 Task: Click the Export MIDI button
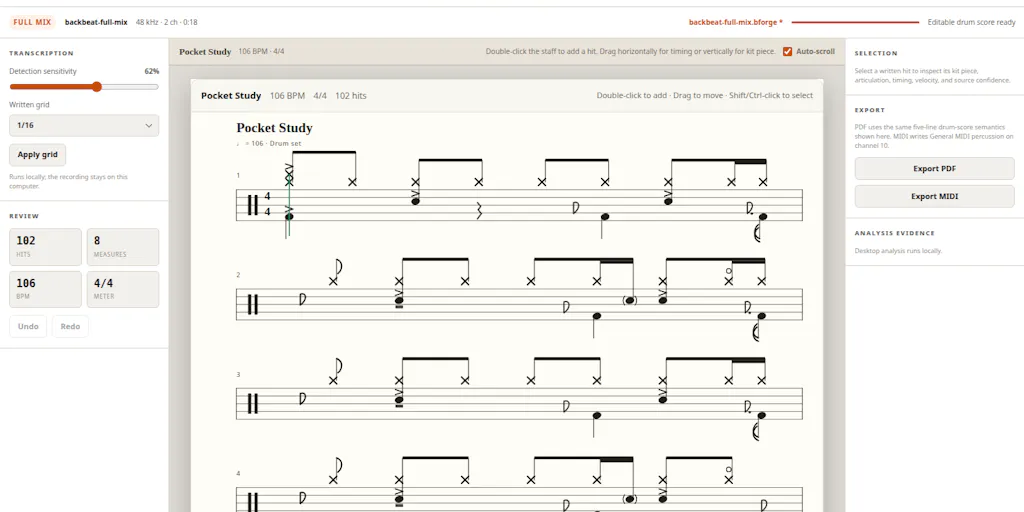(935, 196)
